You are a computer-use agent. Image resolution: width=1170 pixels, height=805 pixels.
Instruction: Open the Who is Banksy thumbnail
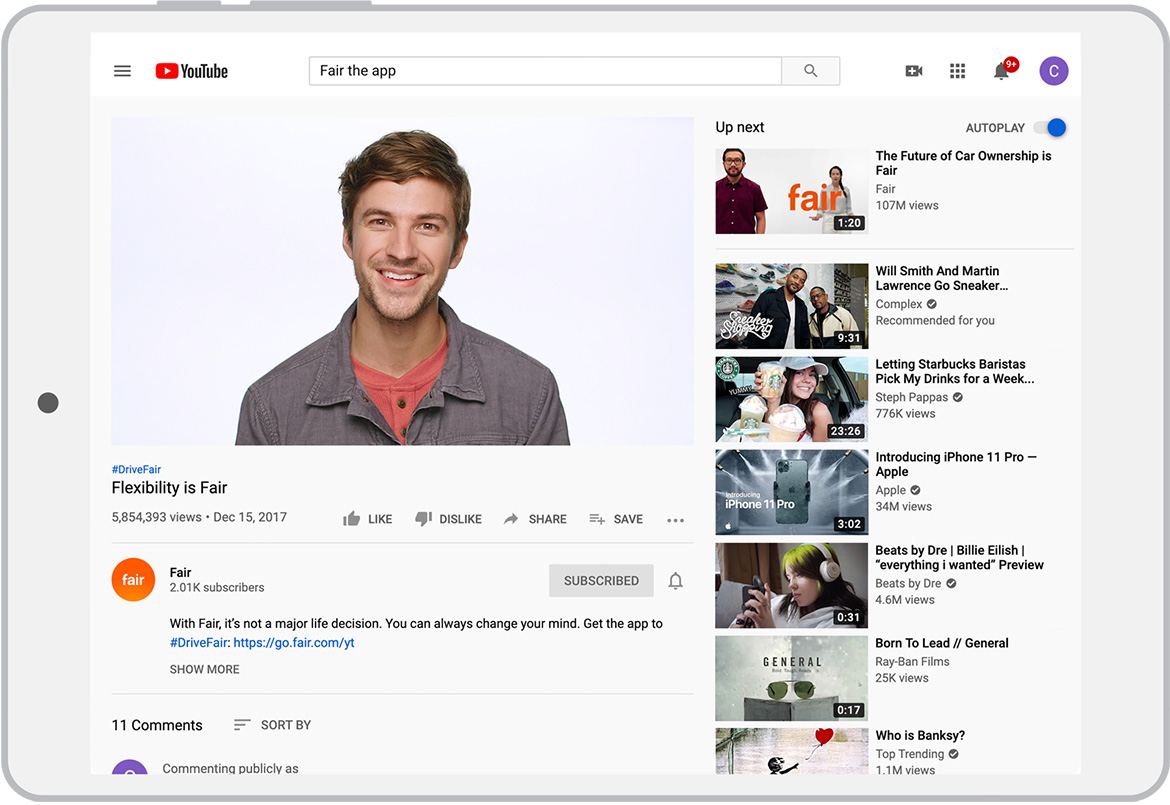(792, 751)
